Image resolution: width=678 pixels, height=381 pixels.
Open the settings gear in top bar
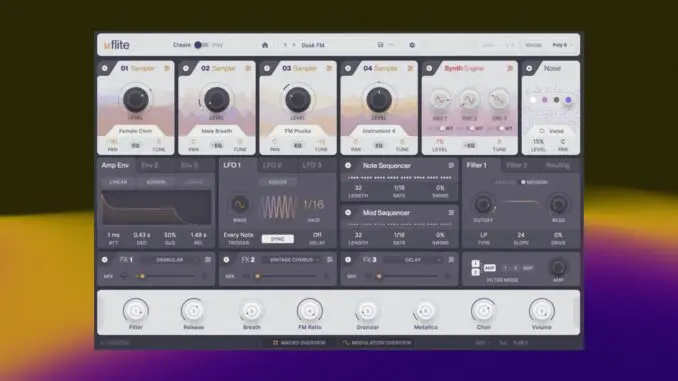pos(412,45)
